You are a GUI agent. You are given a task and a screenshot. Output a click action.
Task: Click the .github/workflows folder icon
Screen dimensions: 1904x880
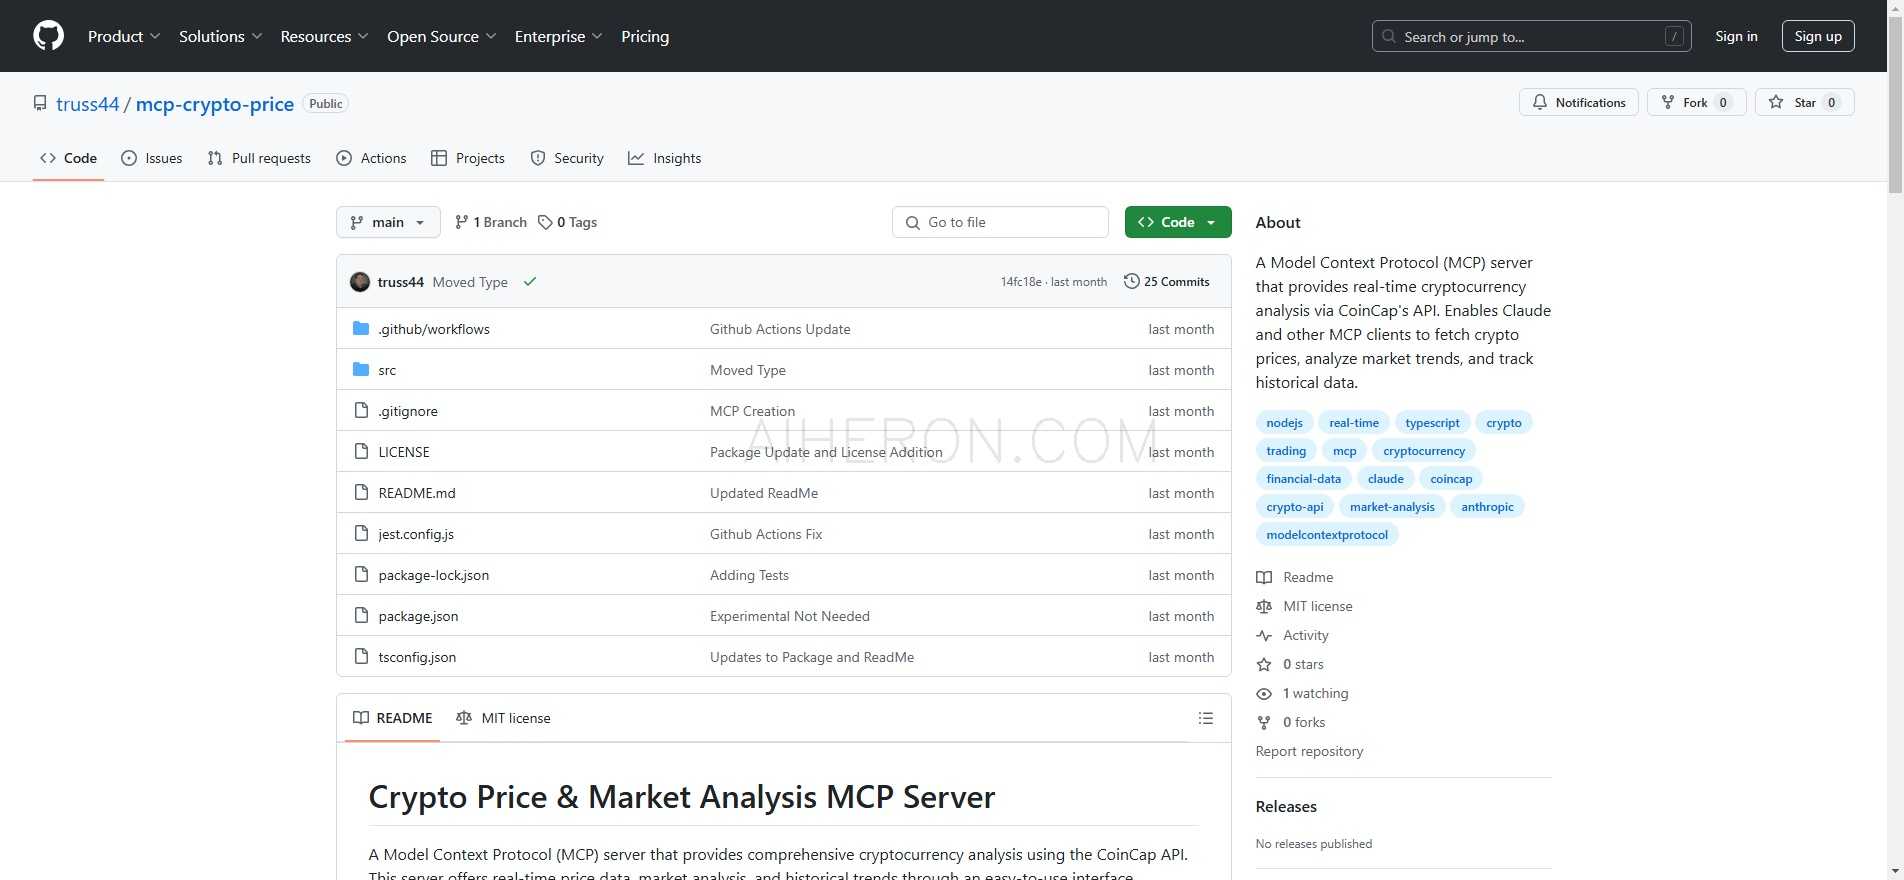click(361, 329)
